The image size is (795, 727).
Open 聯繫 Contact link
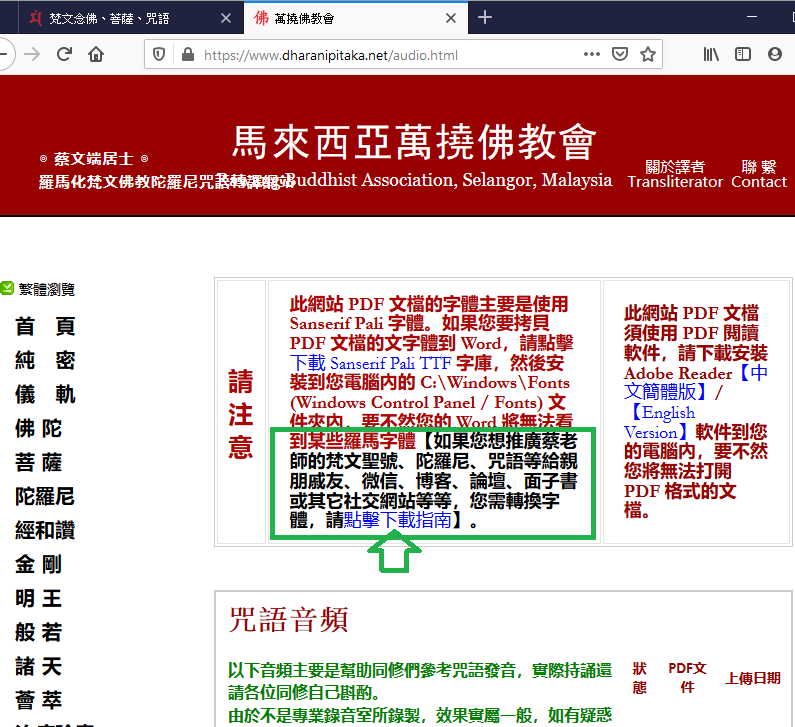click(x=758, y=174)
